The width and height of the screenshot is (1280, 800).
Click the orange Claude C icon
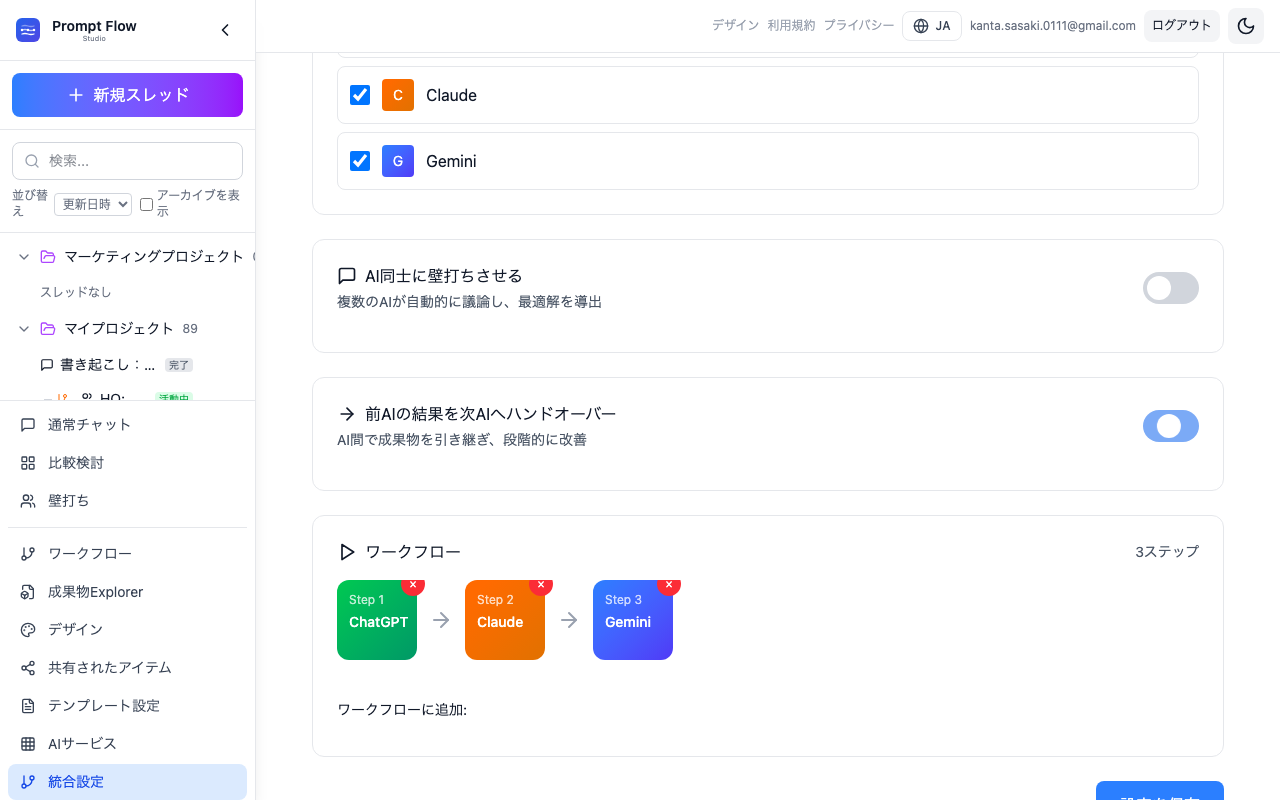pos(398,95)
